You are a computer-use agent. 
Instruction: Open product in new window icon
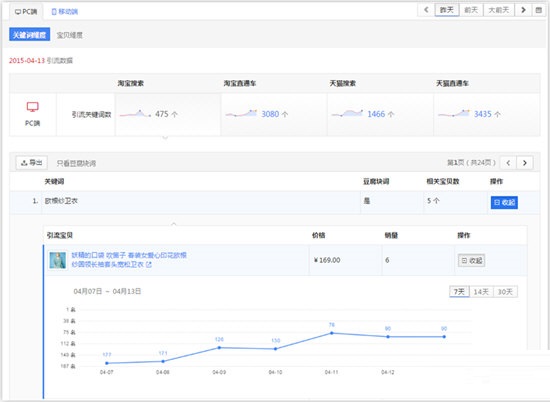click(149, 264)
